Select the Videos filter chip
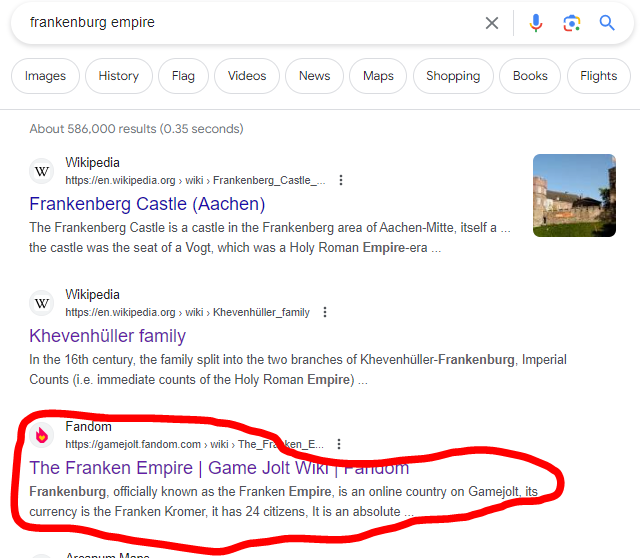Viewport: 640px width, 558px height. point(247,76)
